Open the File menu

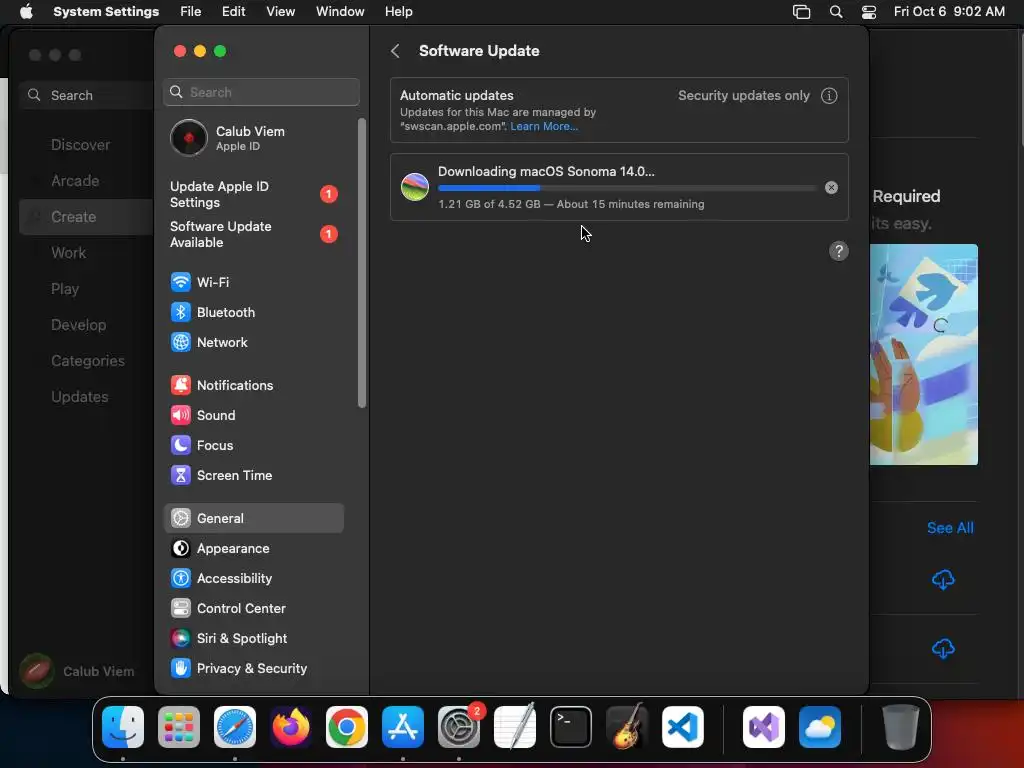coord(191,12)
